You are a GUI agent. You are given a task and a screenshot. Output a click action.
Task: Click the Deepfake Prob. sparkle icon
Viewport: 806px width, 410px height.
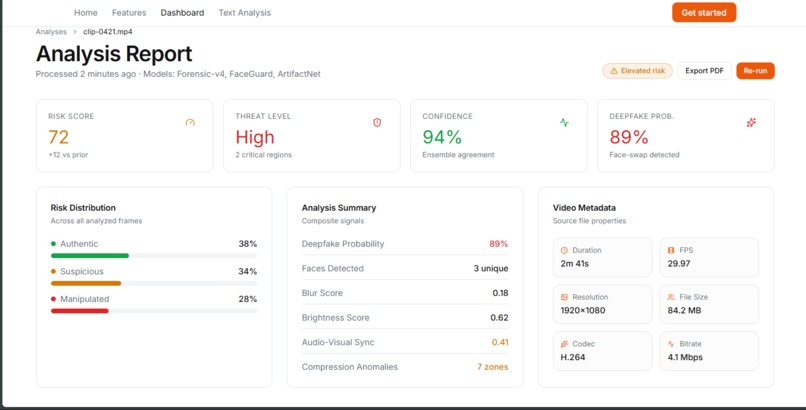tap(752, 122)
